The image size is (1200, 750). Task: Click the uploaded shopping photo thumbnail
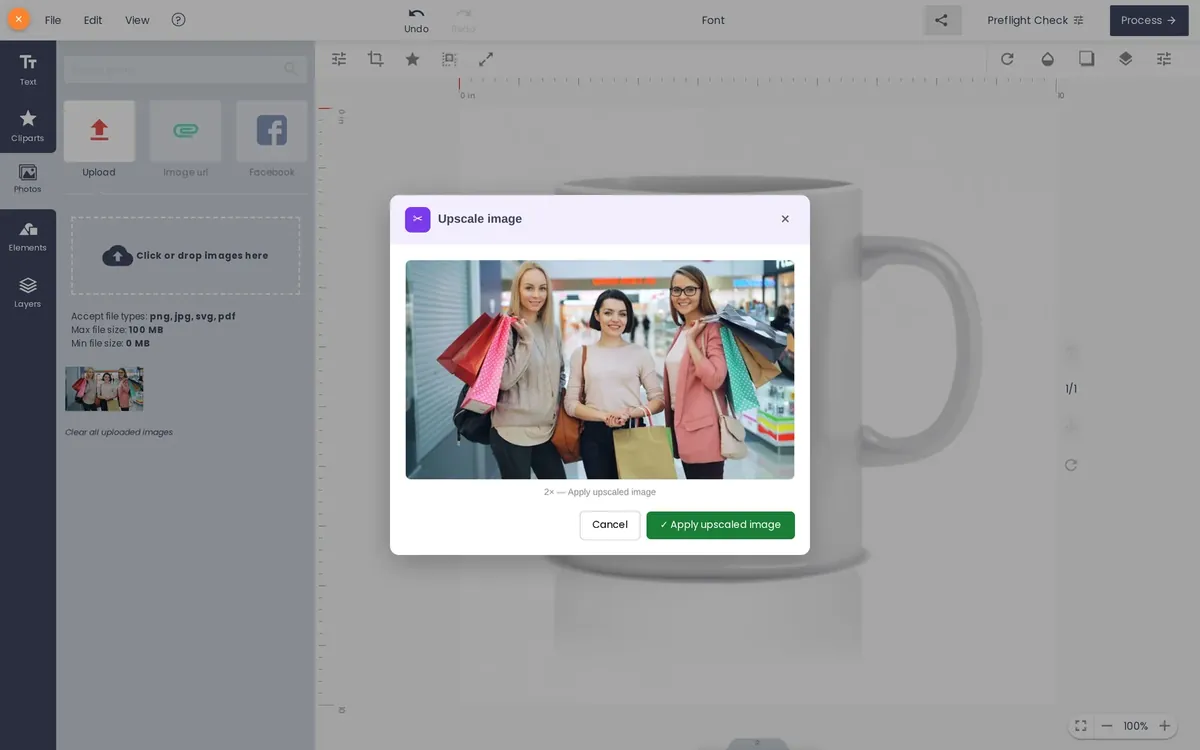coord(104,389)
